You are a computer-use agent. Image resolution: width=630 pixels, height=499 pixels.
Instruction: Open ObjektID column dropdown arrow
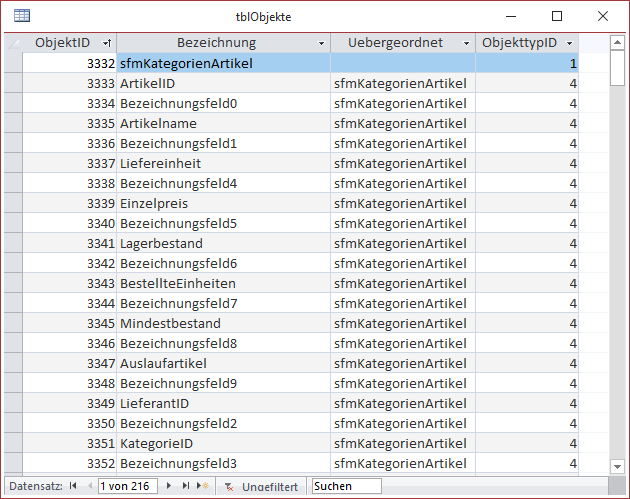point(107,44)
